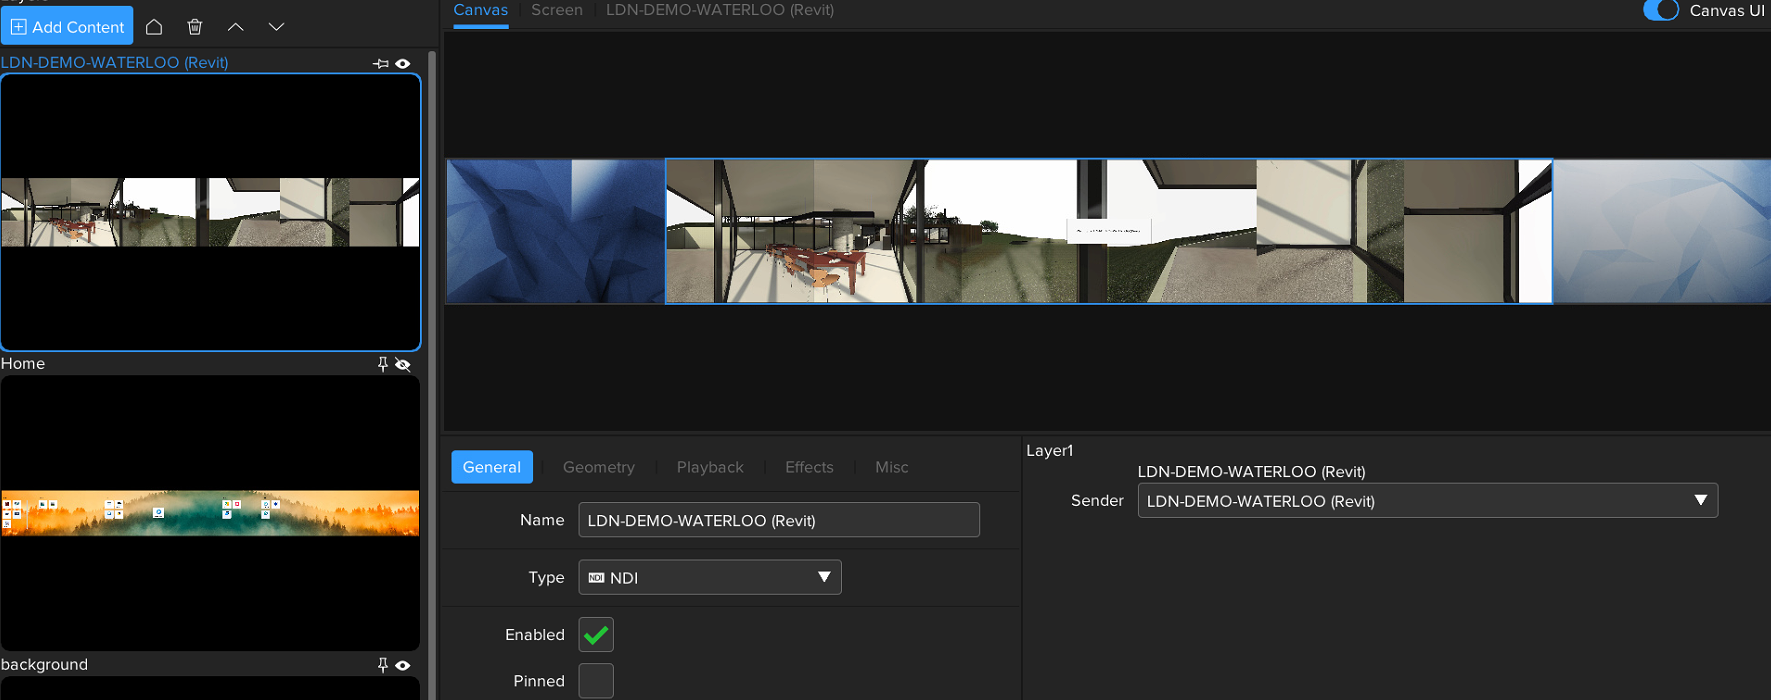The width and height of the screenshot is (1771, 700).
Task: Switch to the Geometry tab
Action: pos(598,467)
